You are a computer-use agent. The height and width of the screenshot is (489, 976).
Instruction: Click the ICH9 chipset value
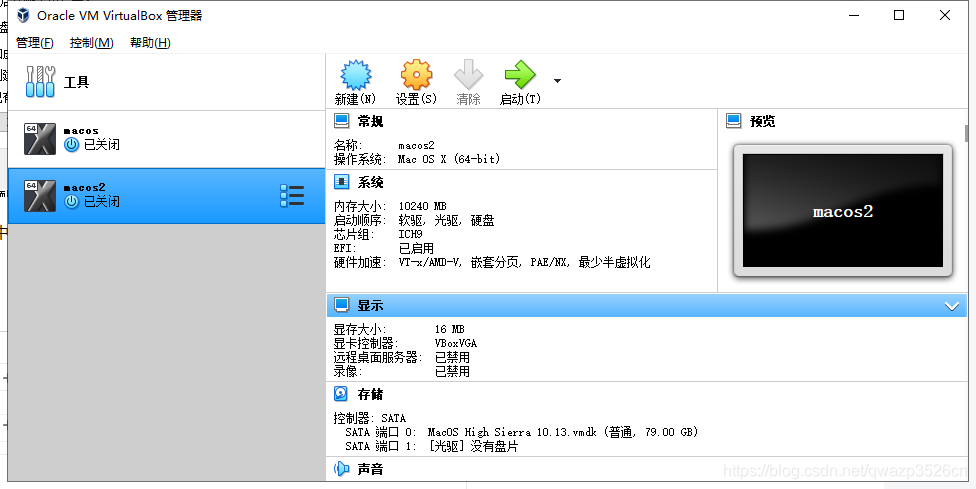410,235
